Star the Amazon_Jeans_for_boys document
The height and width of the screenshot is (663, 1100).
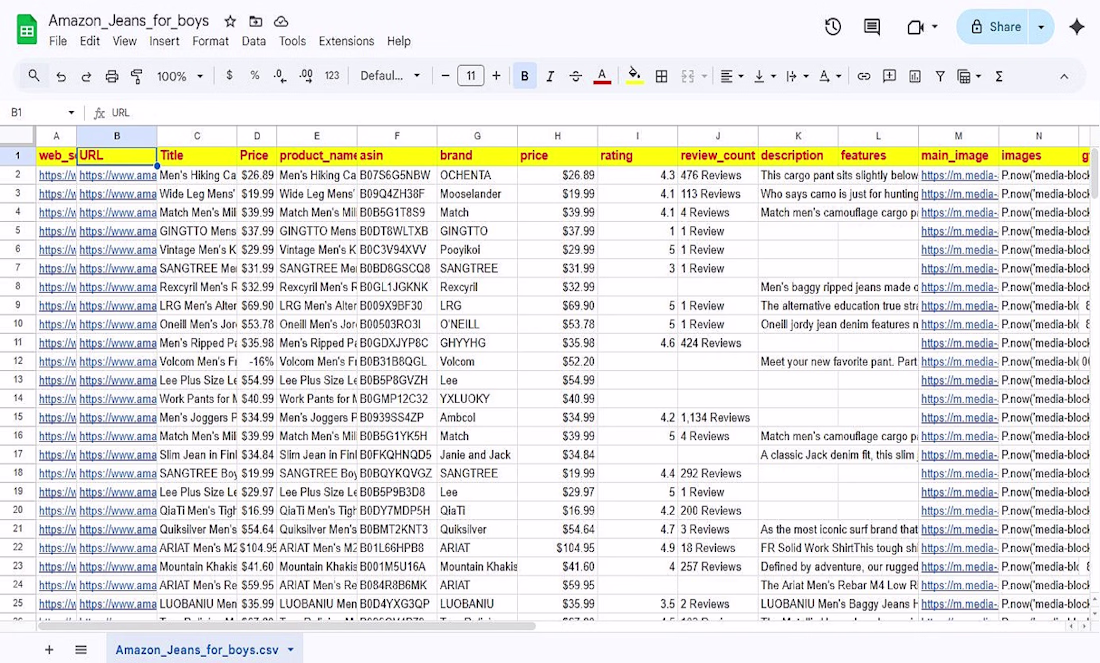coord(230,21)
